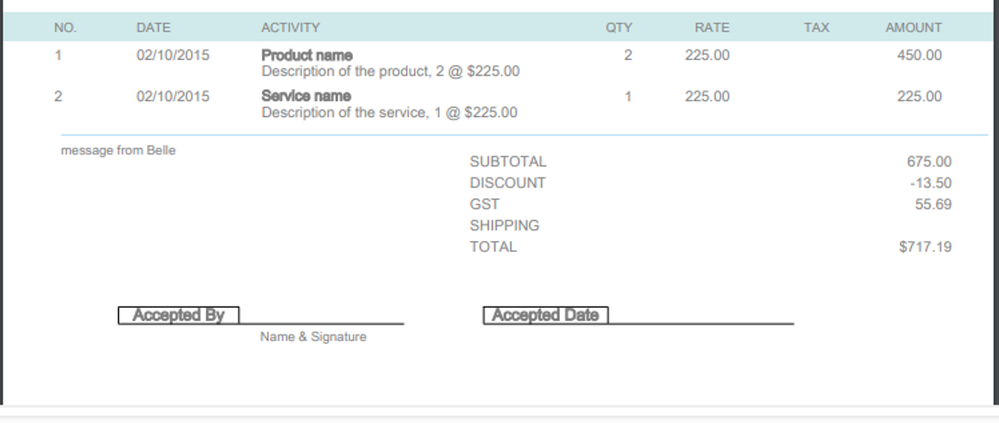Select the 55.69 GST value
The height and width of the screenshot is (423, 999).
coord(932,204)
